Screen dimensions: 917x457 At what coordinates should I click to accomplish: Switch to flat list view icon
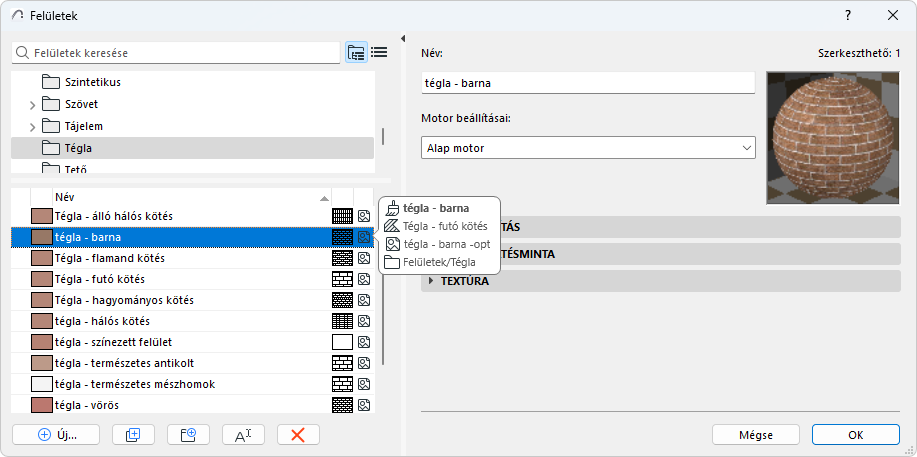(x=379, y=53)
